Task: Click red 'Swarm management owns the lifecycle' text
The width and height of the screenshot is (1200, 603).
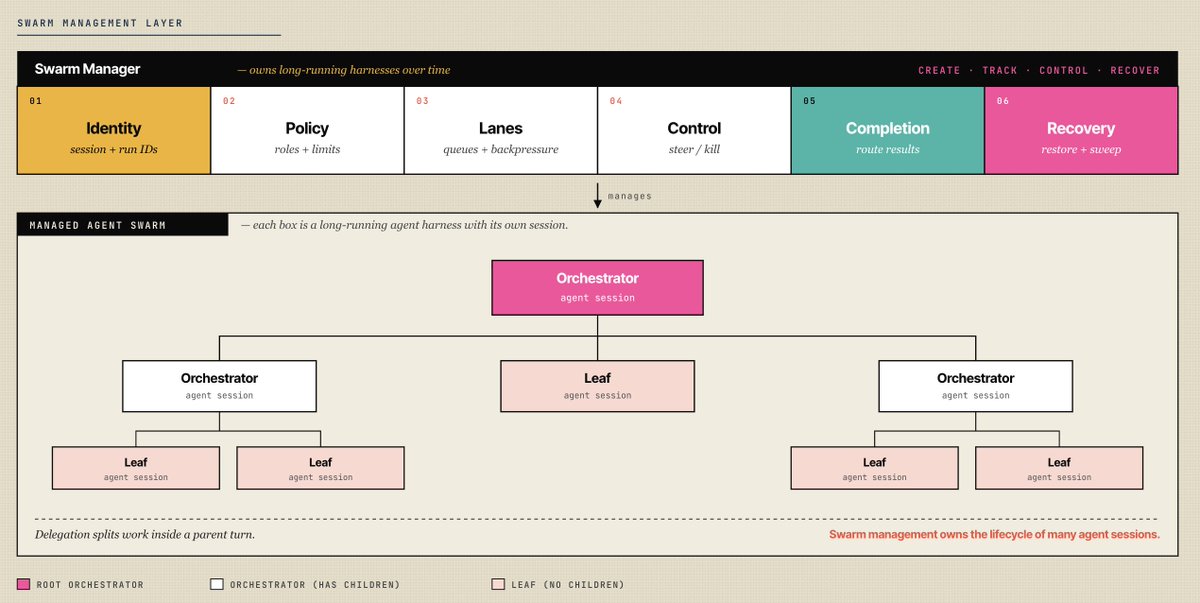Action: pos(994,535)
